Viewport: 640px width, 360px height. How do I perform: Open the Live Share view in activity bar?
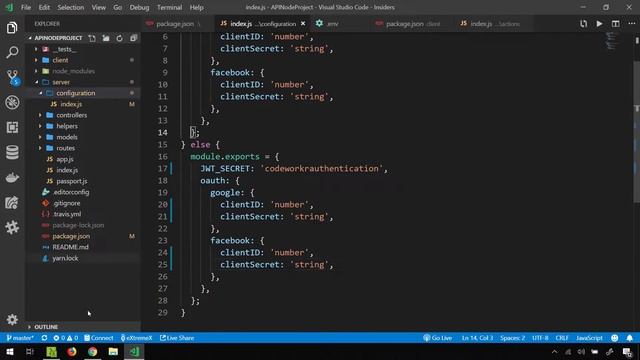[x=12, y=202]
